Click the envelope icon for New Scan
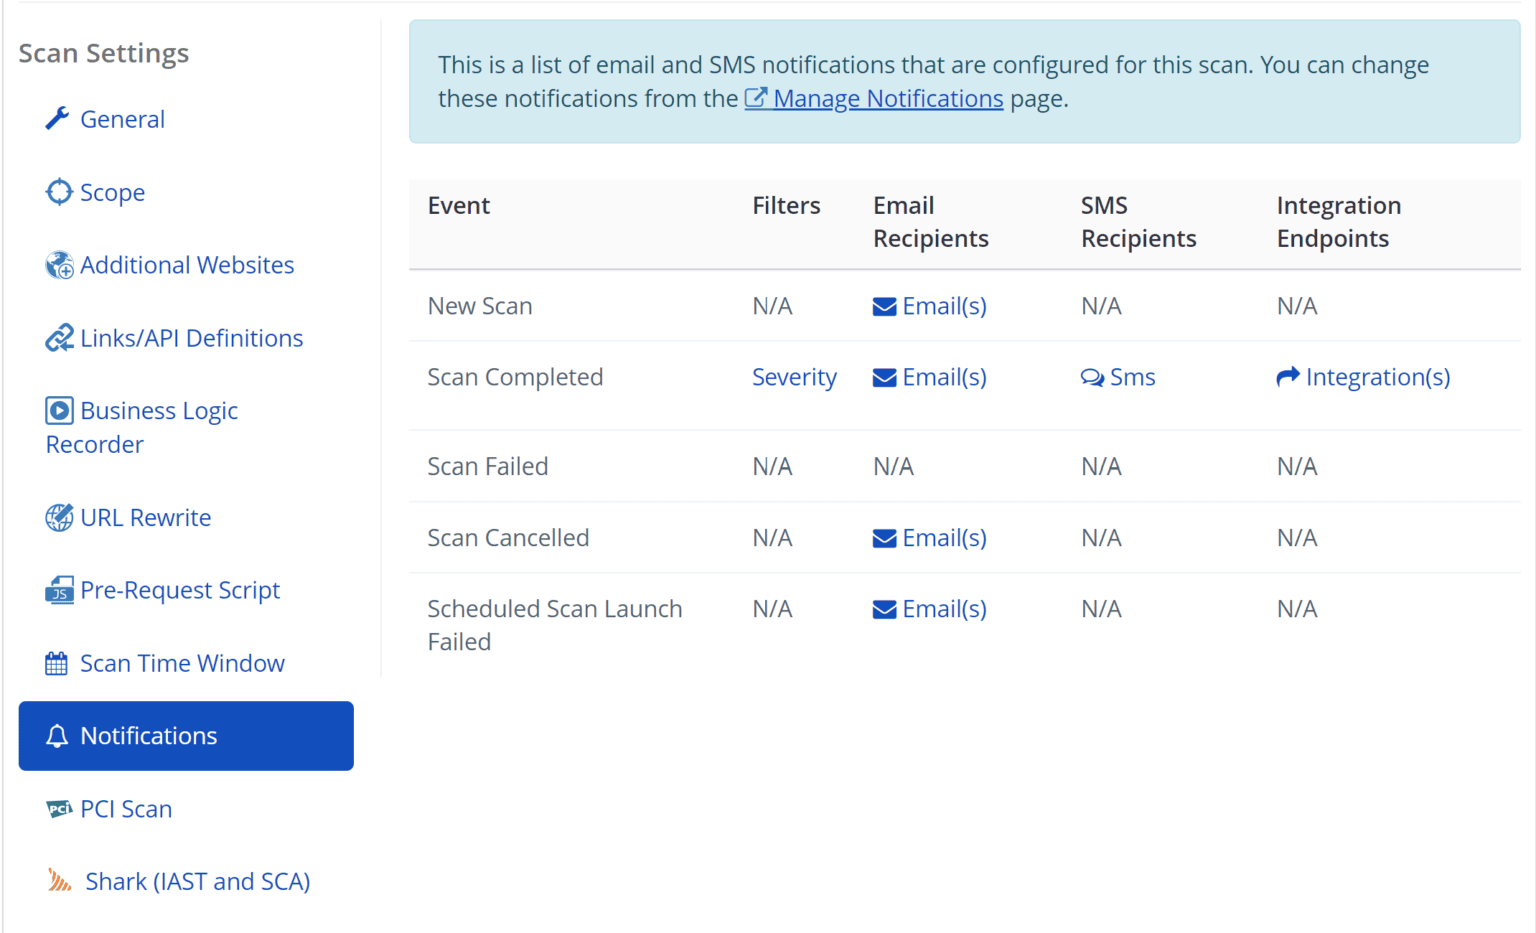Viewport: 1536px width, 933px height. tap(885, 306)
